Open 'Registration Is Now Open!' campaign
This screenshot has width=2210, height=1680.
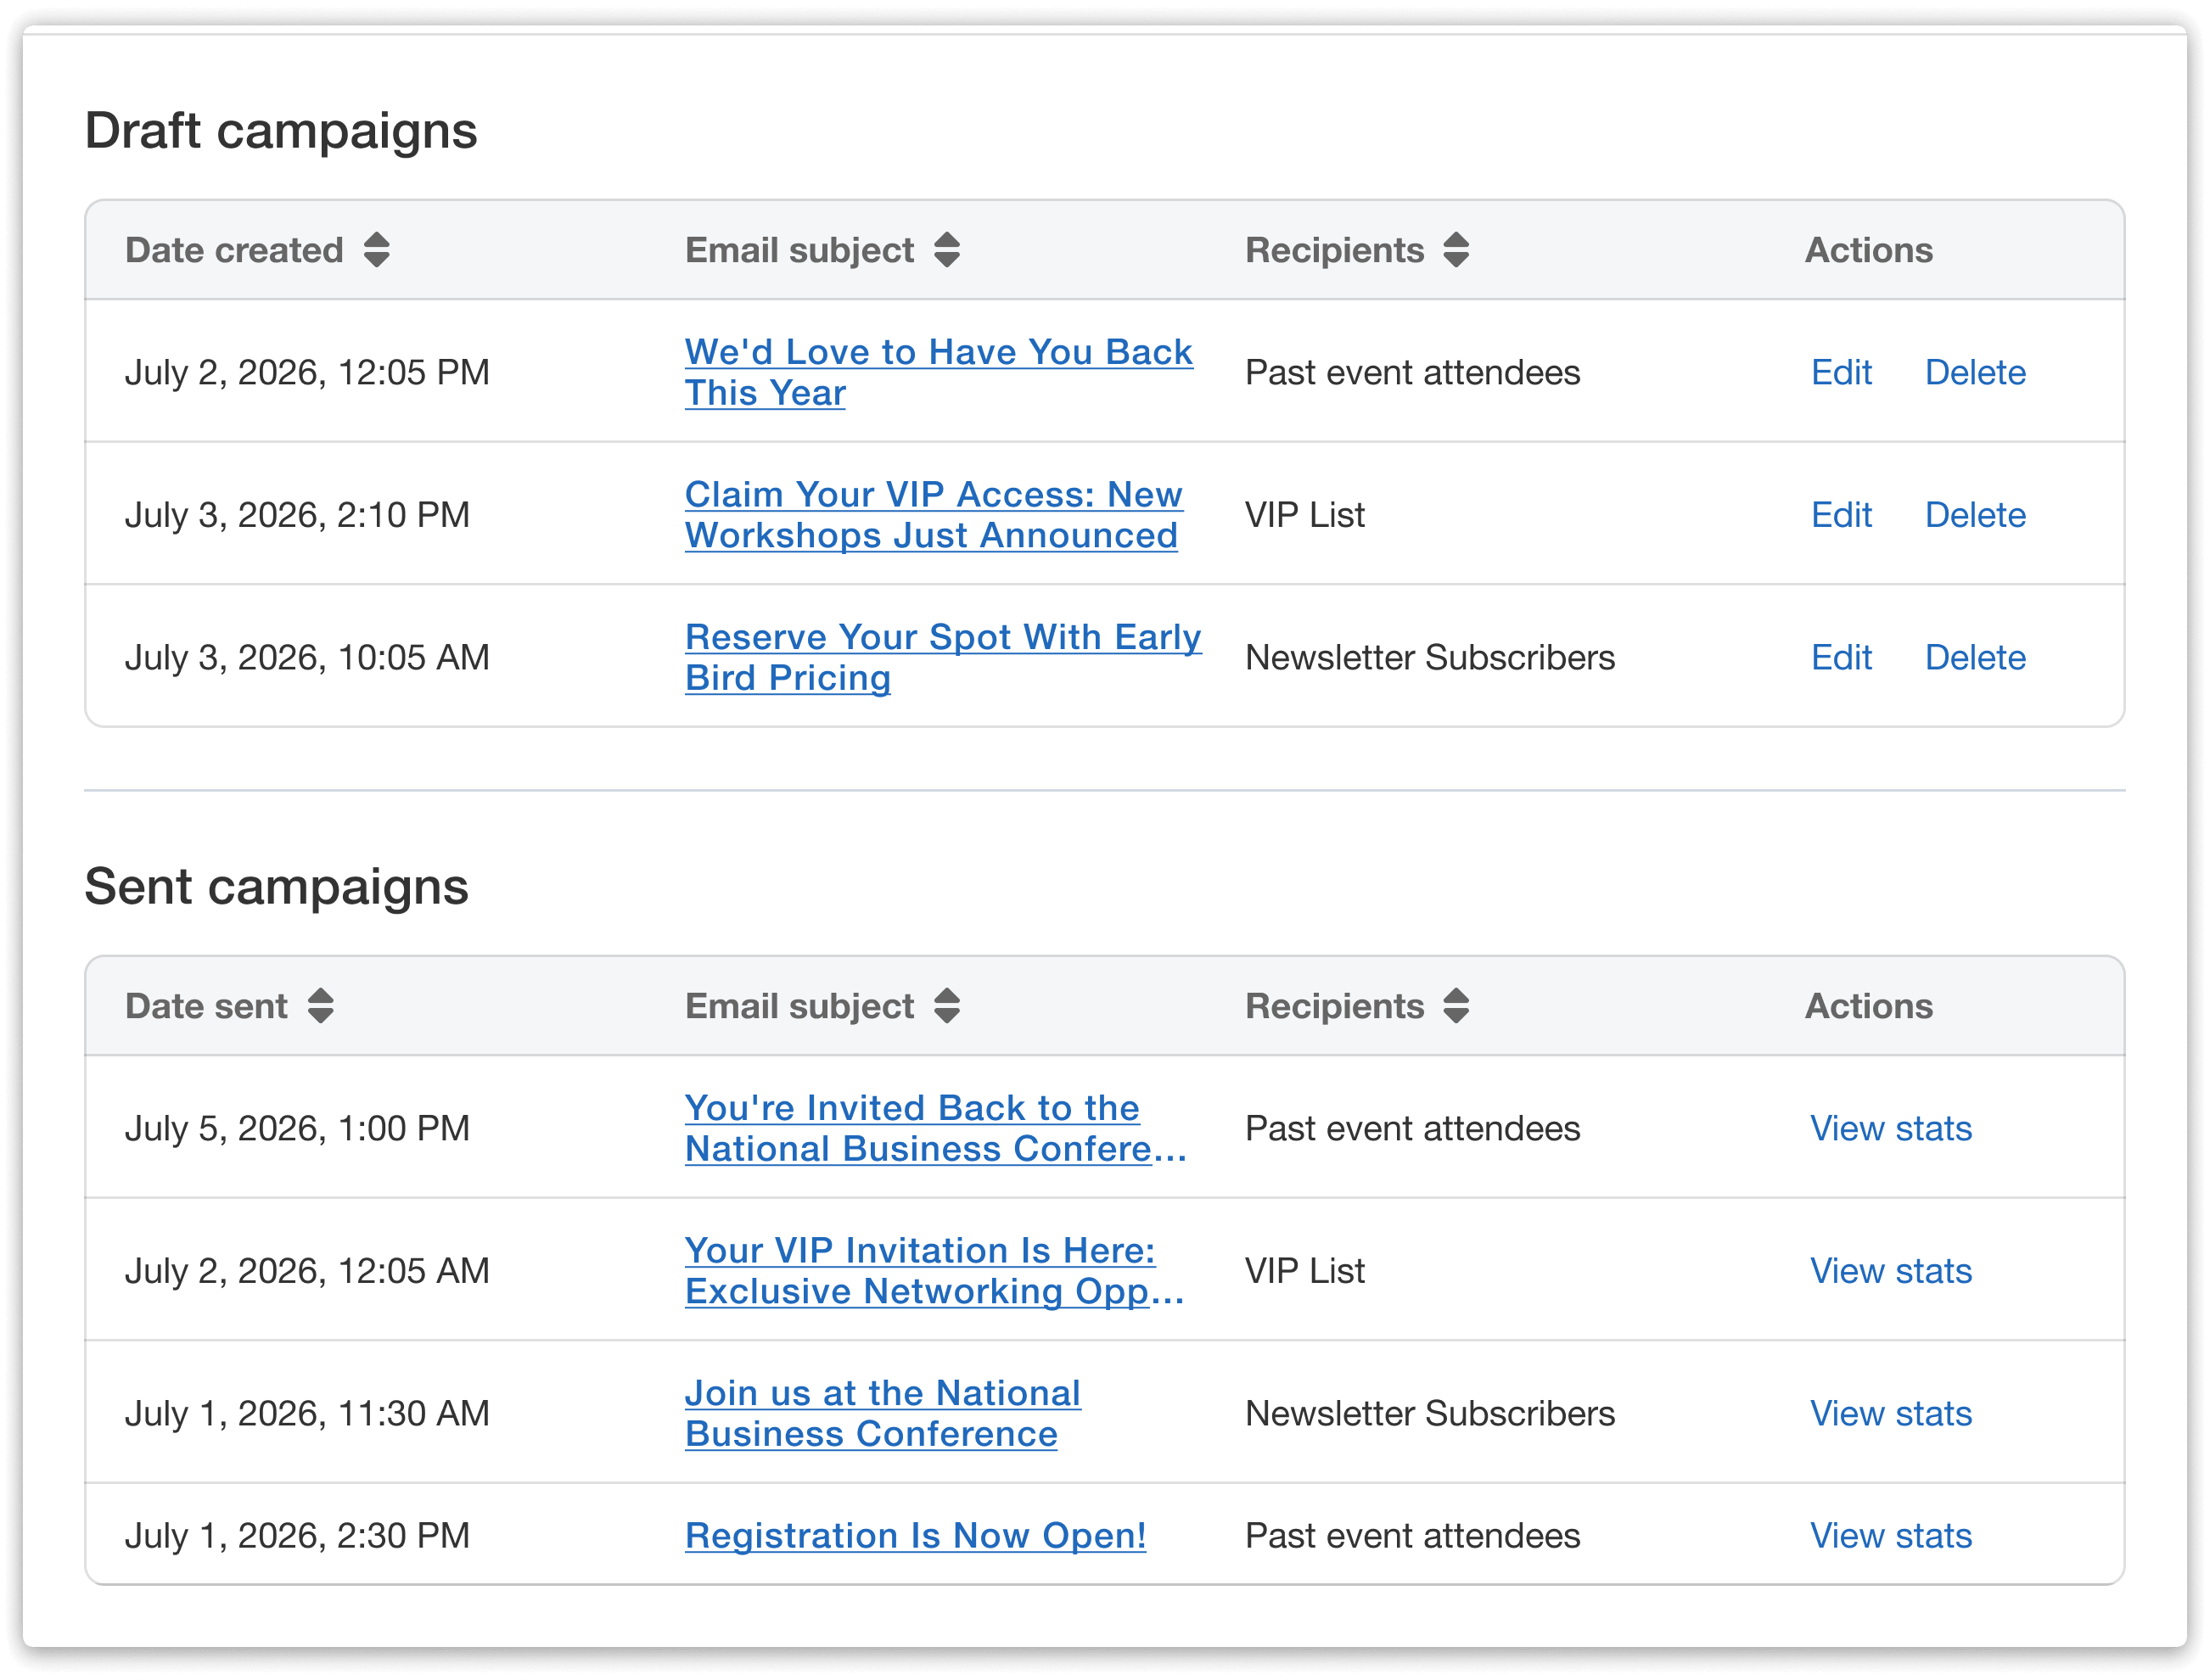[915, 1535]
